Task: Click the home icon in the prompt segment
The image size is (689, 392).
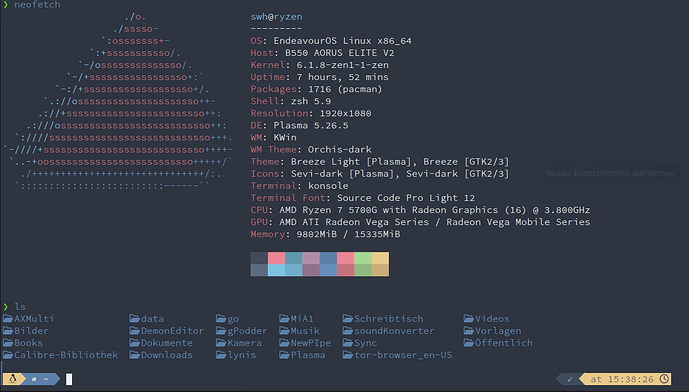Action: coord(34,379)
